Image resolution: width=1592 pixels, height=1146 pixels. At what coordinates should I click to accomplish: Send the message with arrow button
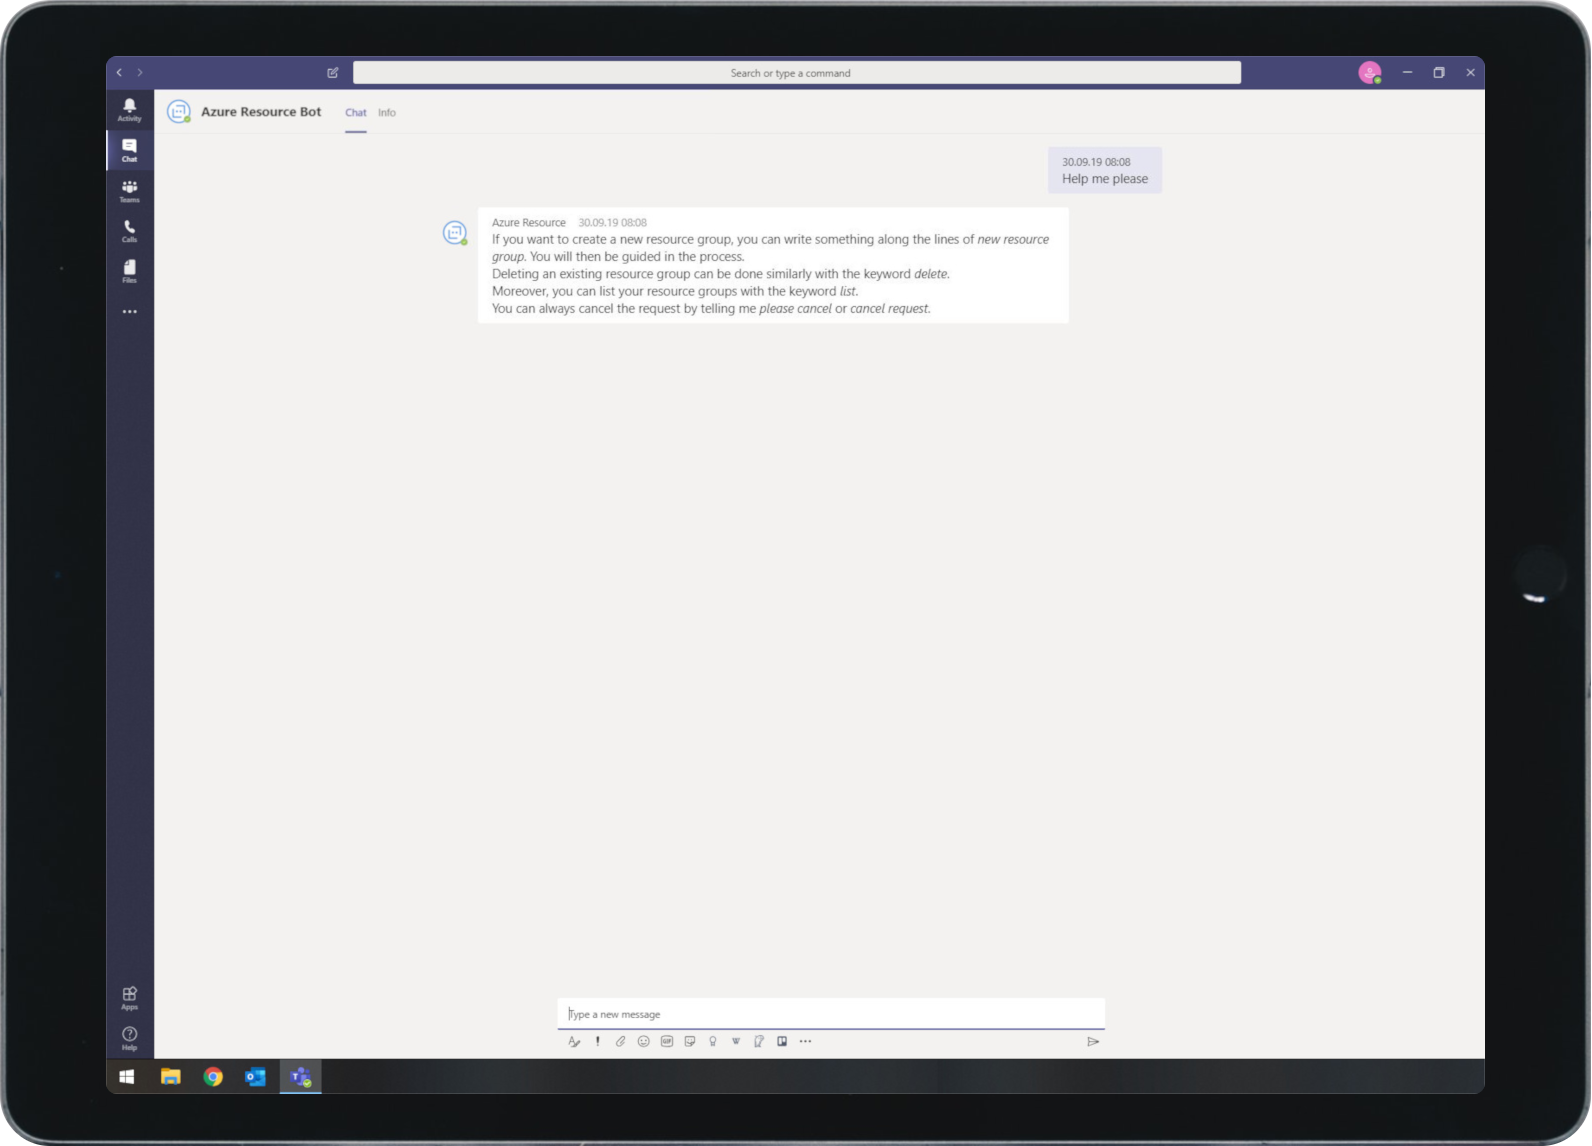(x=1093, y=1041)
